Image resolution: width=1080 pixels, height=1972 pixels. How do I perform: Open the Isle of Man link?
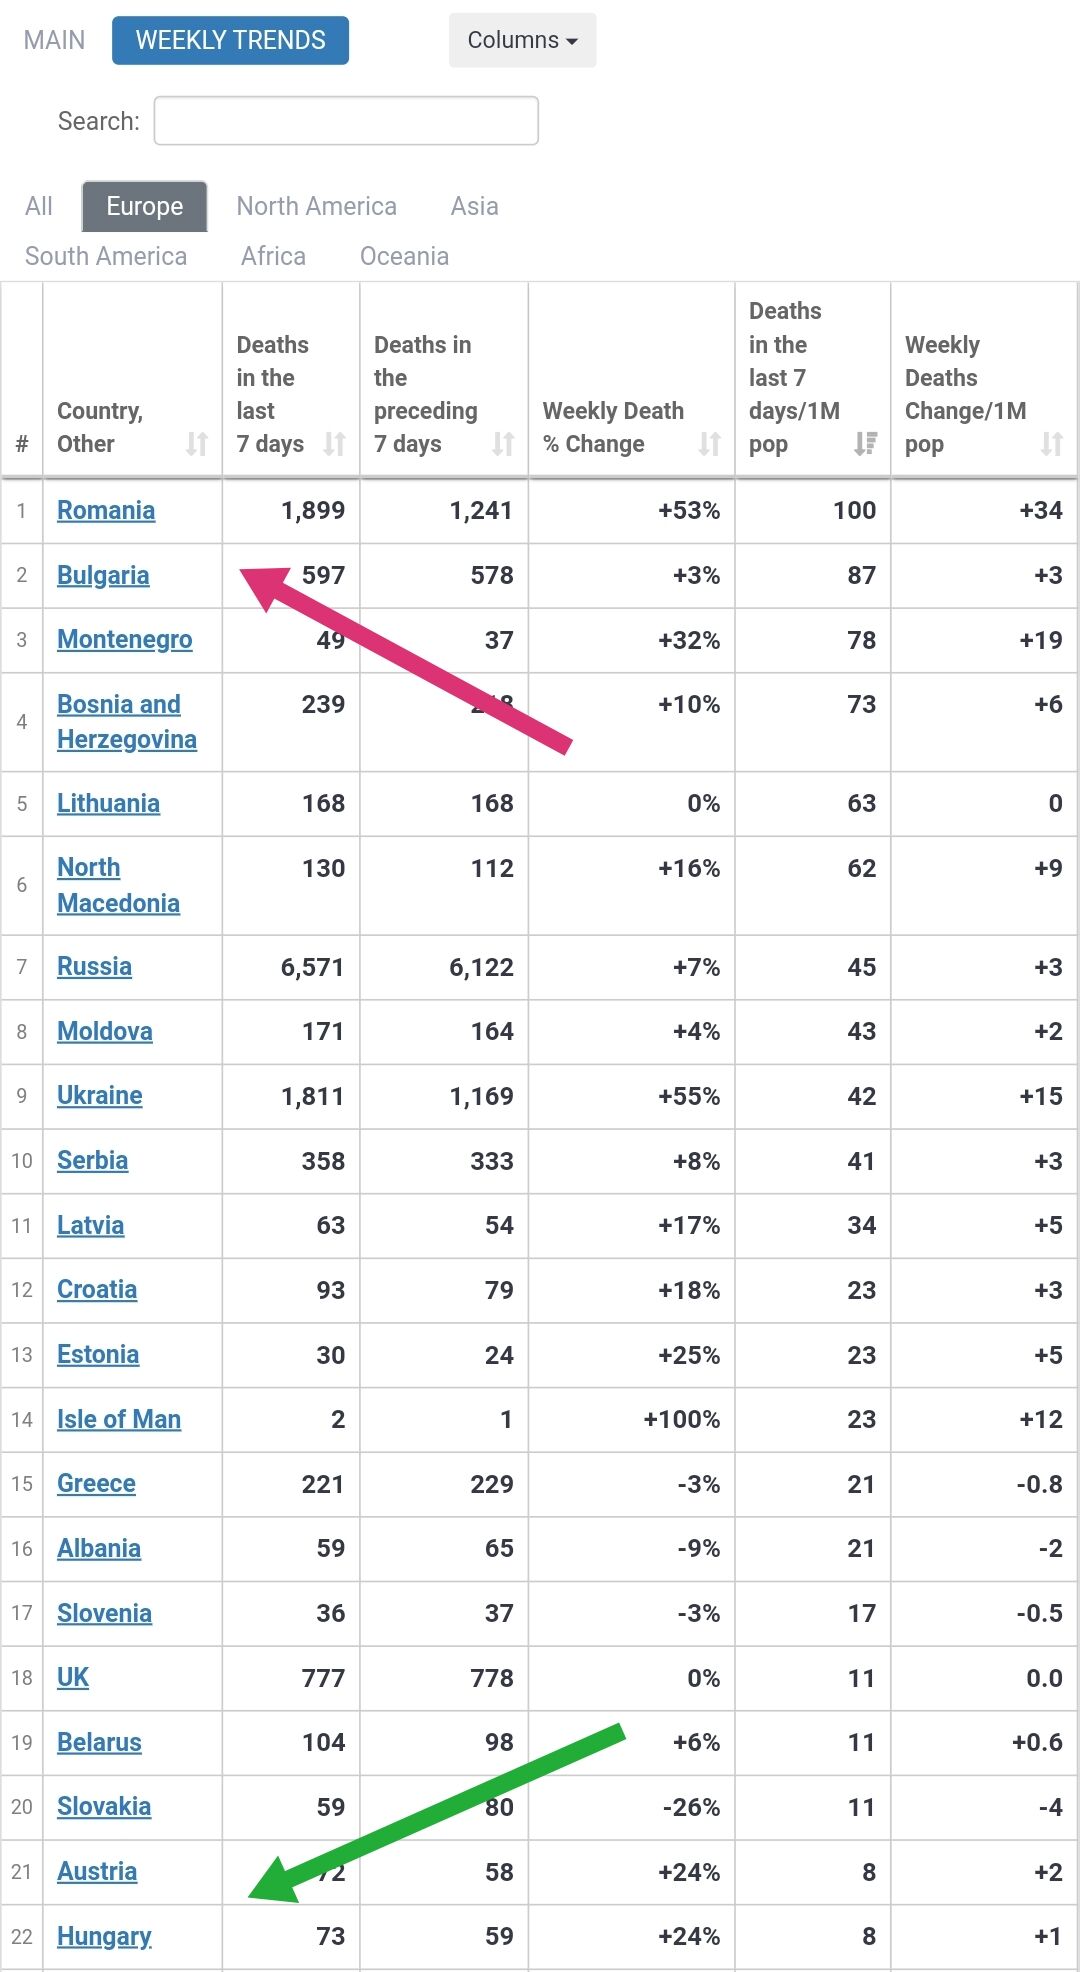tap(119, 1419)
